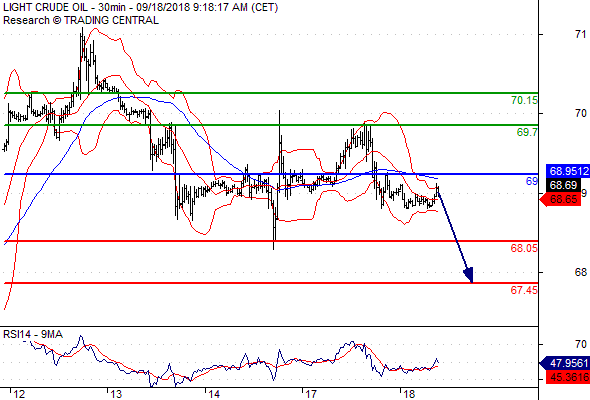
Task: Click the 69.7 green resistance label
Action: coord(527,132)
